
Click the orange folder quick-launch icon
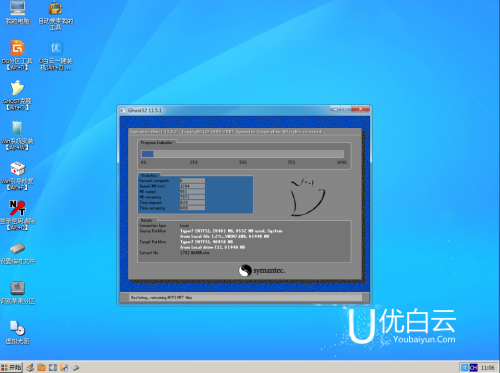pyautogui.click(x=42, y=368)
